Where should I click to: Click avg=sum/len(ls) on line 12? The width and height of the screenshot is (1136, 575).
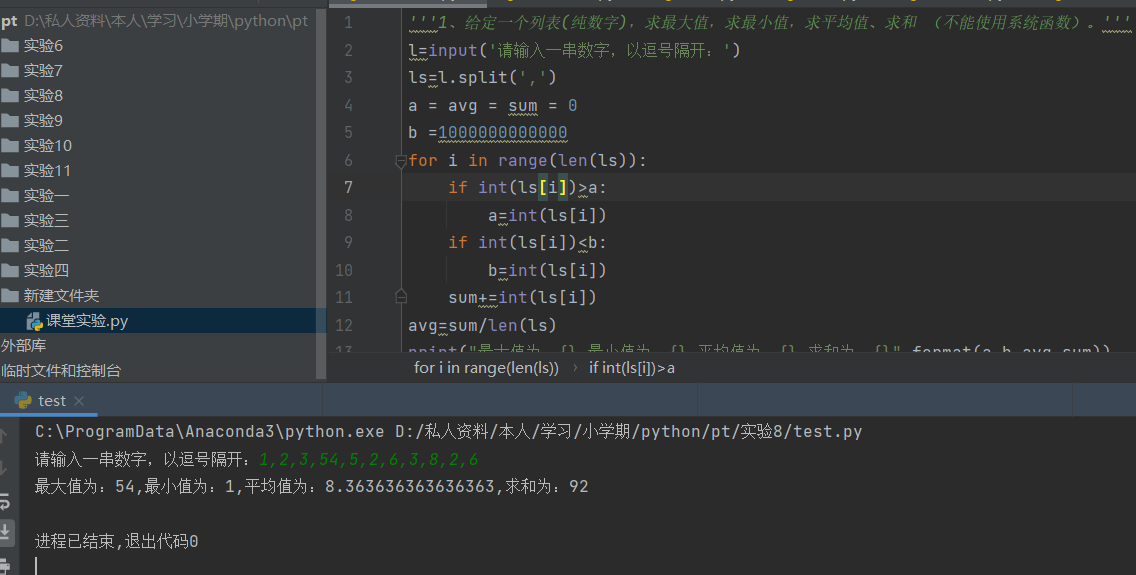pyautogui.click(x=483, y=325)
